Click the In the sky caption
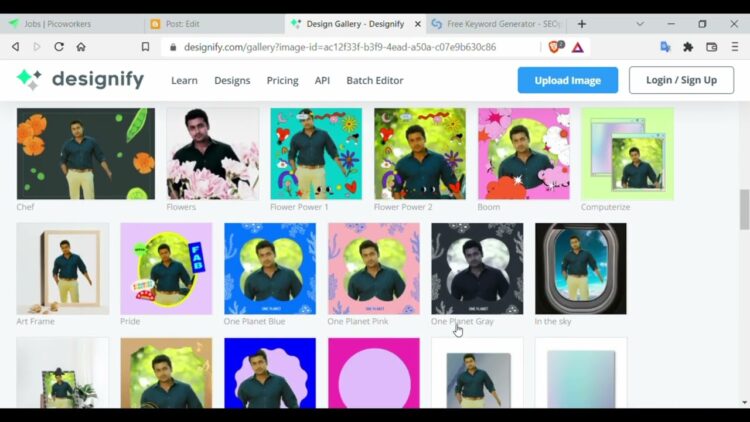 tap(553, 322)
